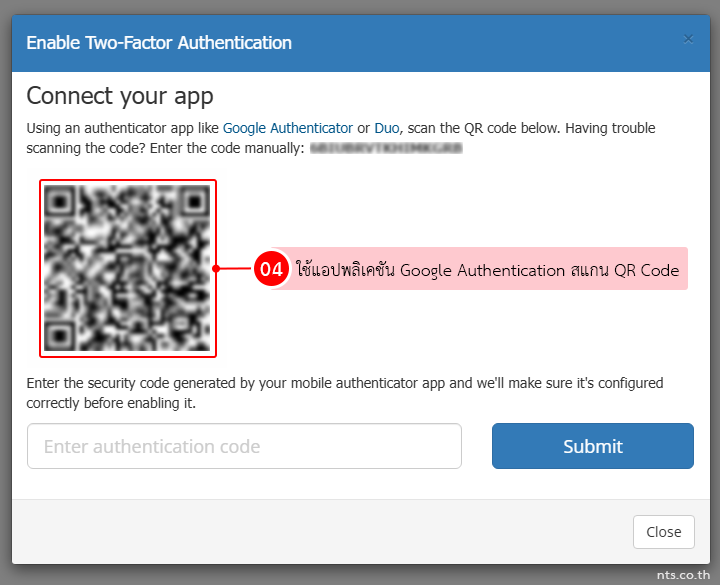Click the security code instruction paragraph
This screenshot has height=585, width=720.
coord(344,393)
